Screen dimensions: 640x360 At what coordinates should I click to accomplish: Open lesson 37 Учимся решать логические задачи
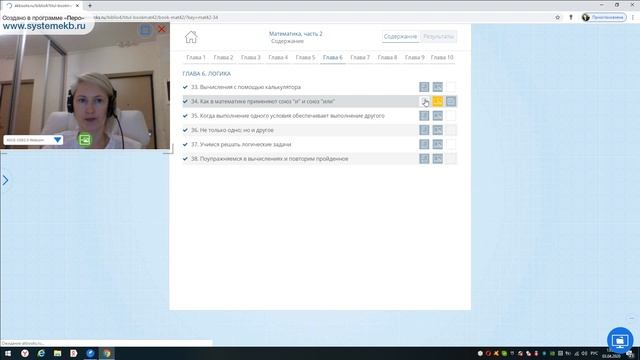241,144
